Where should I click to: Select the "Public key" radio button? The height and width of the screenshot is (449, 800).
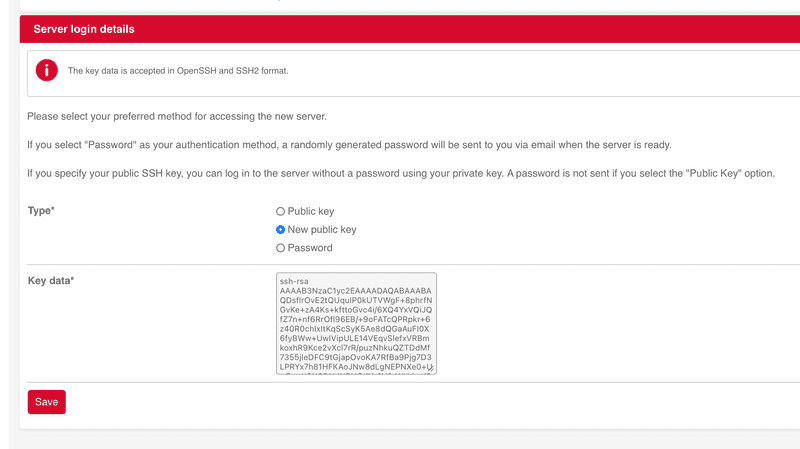point(281,212)
